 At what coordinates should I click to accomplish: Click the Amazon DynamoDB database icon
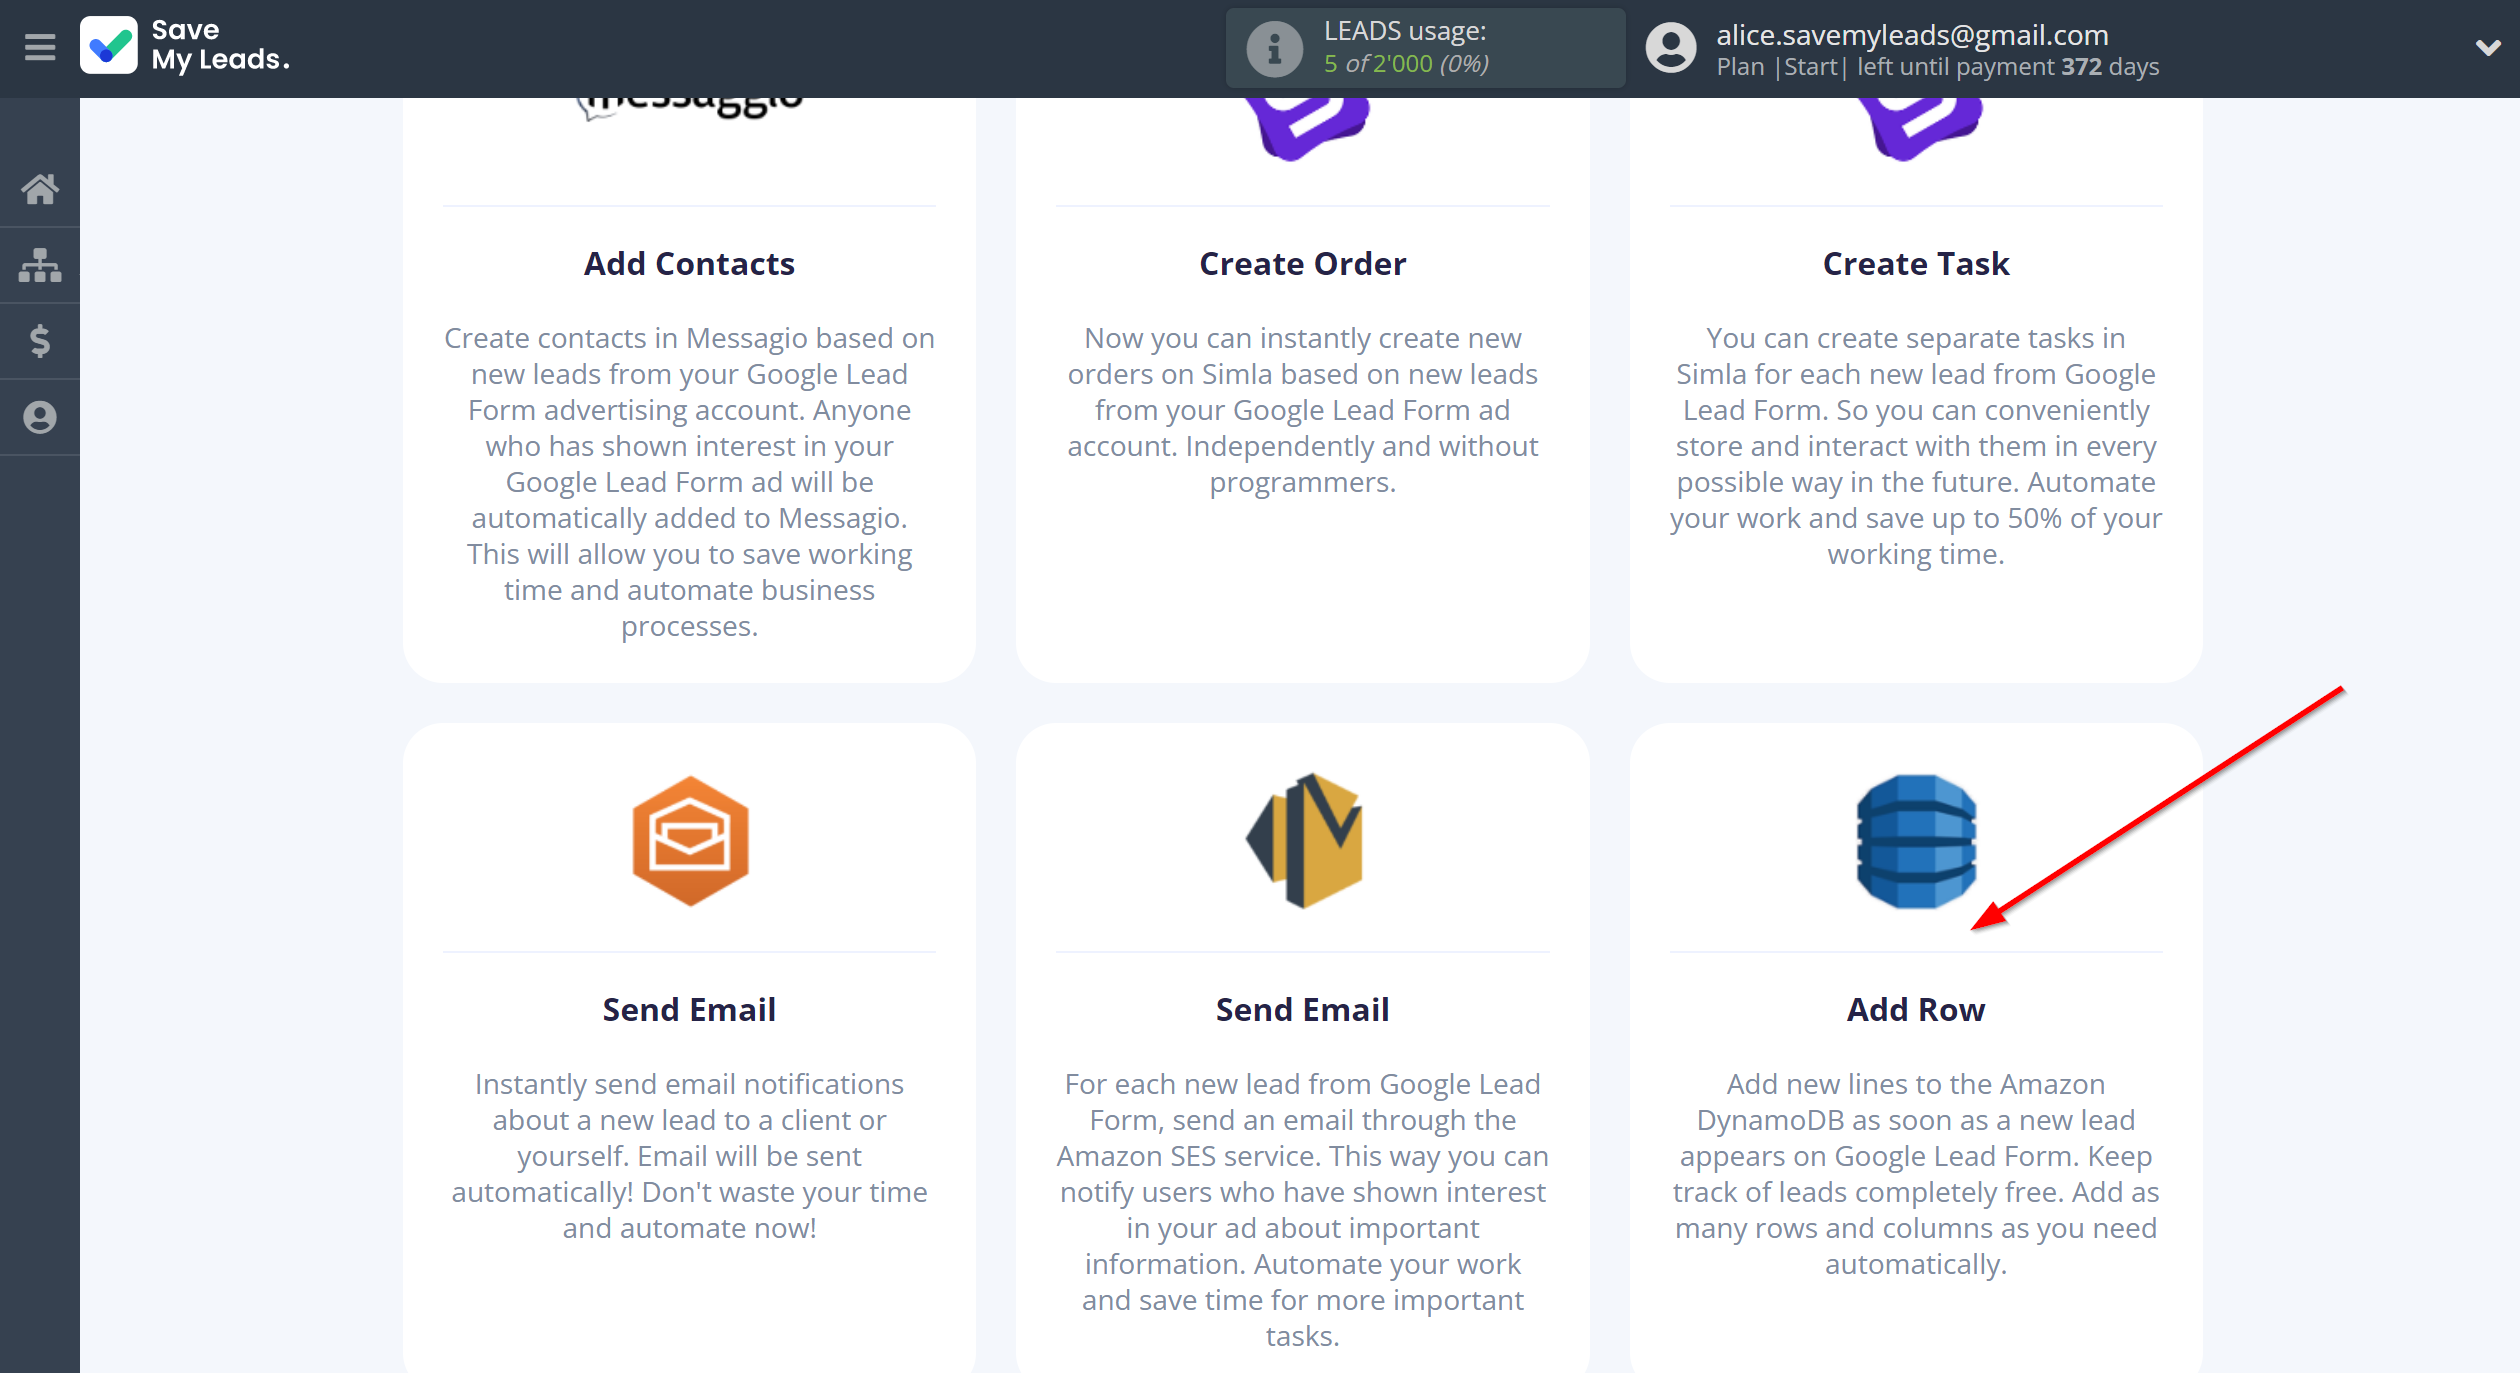coord(1916,841)
